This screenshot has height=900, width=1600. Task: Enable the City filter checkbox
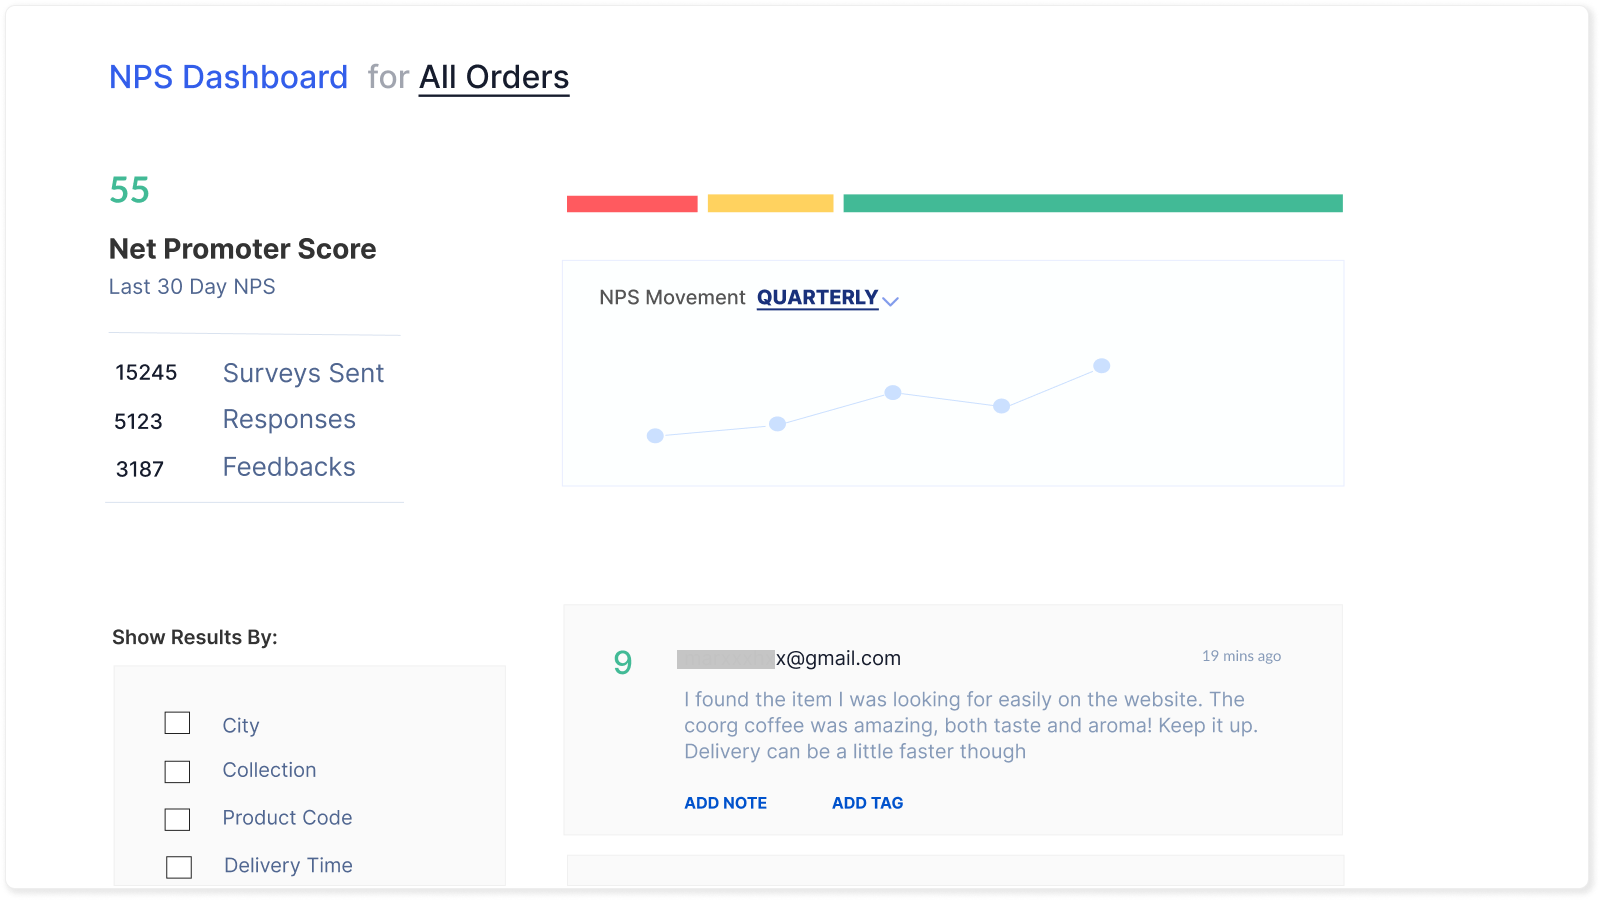(x=177, y=723)
